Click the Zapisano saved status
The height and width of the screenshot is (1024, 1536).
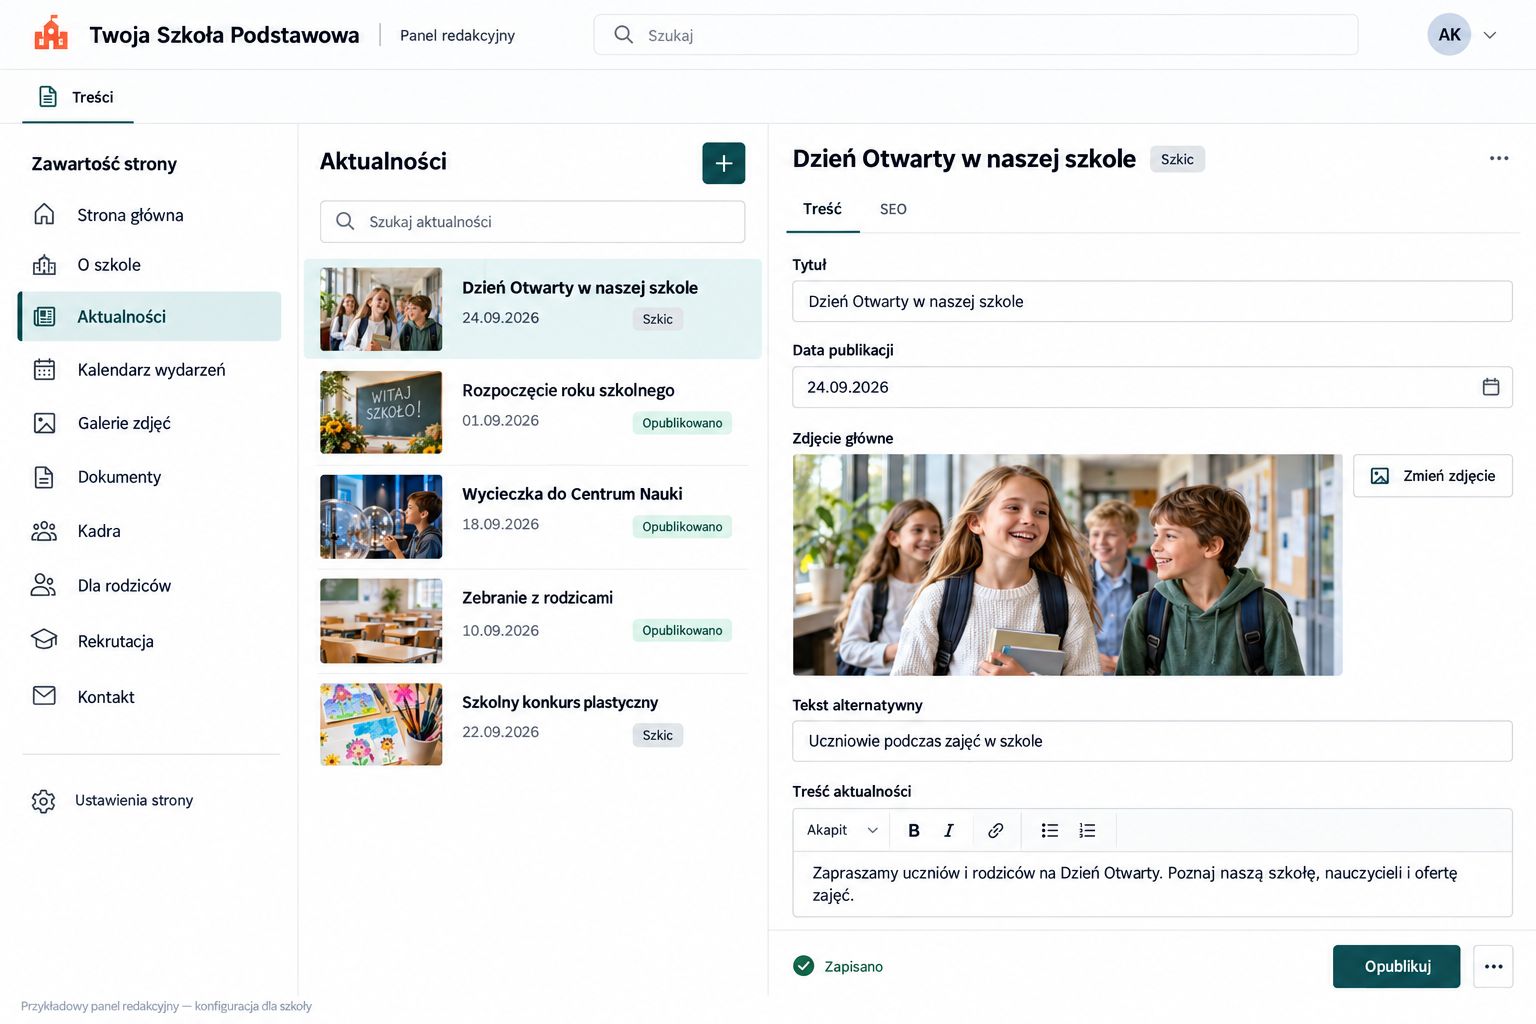point(838,966)
